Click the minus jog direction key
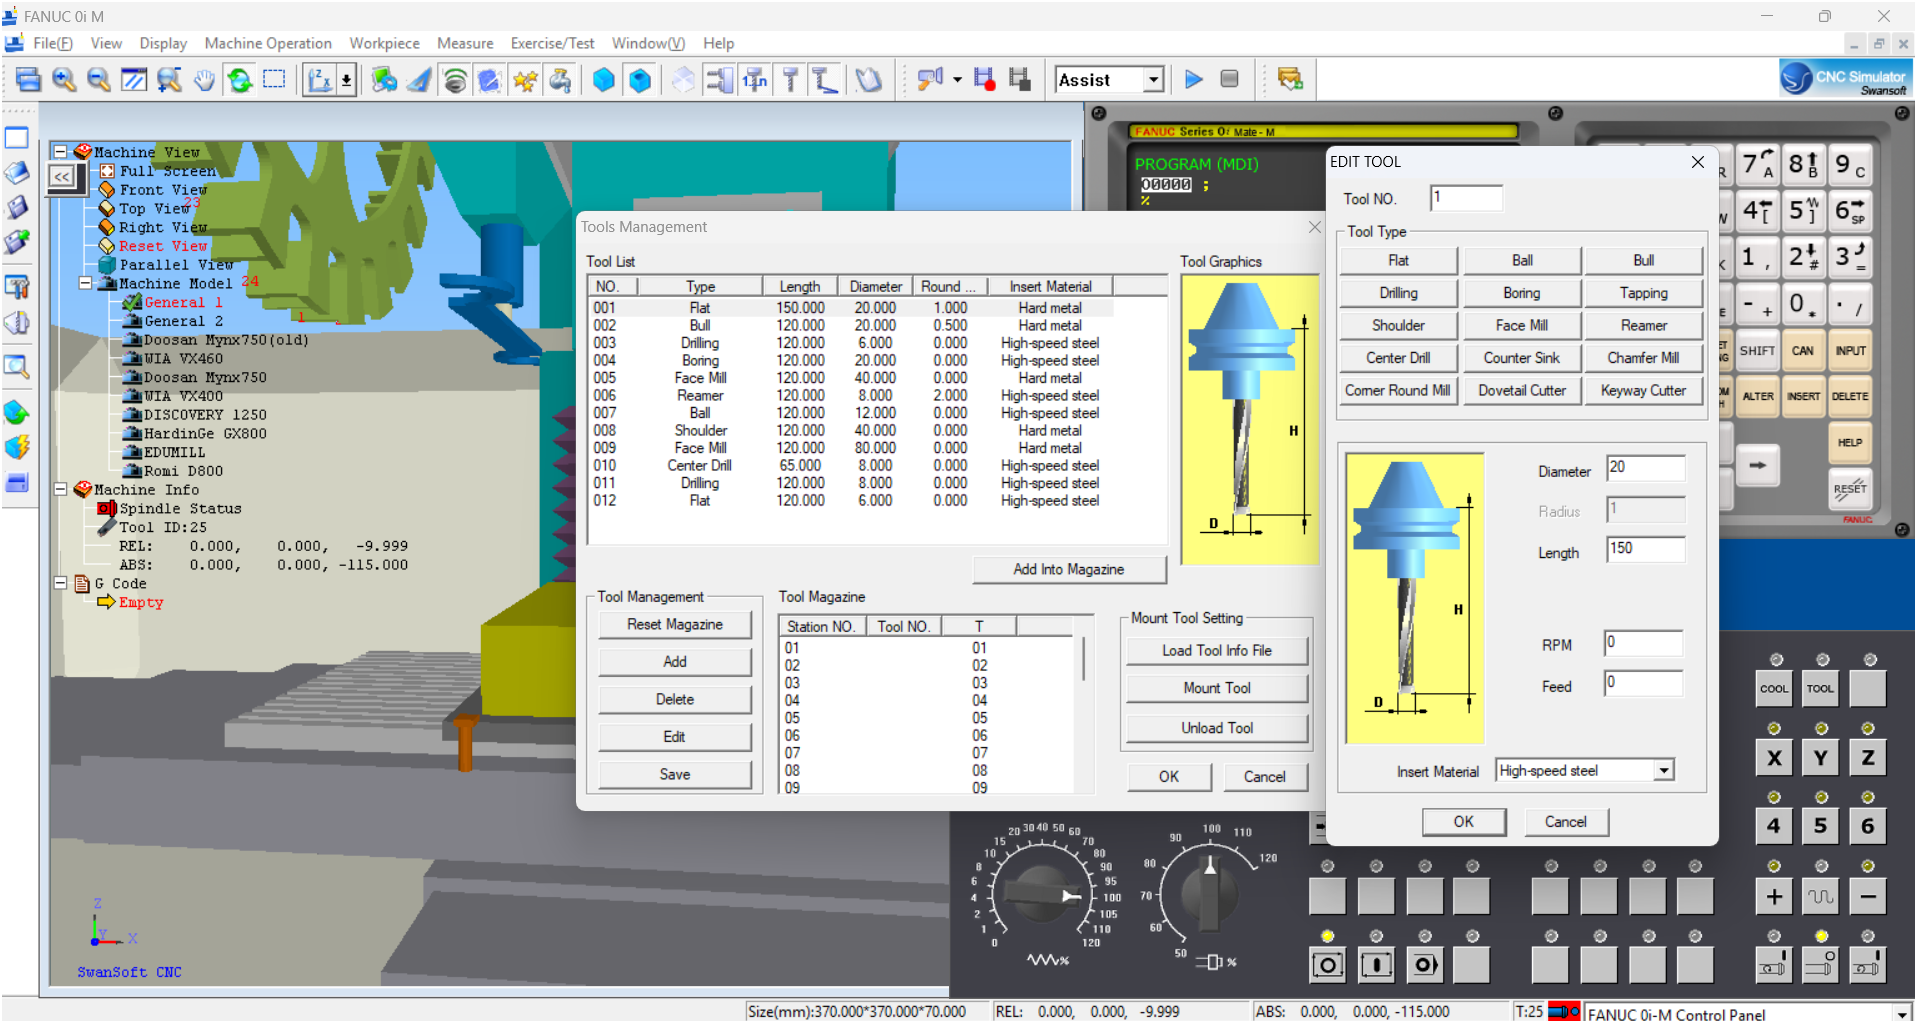This screenshot has width=1917, height=1023. (x=1867, y=896)
